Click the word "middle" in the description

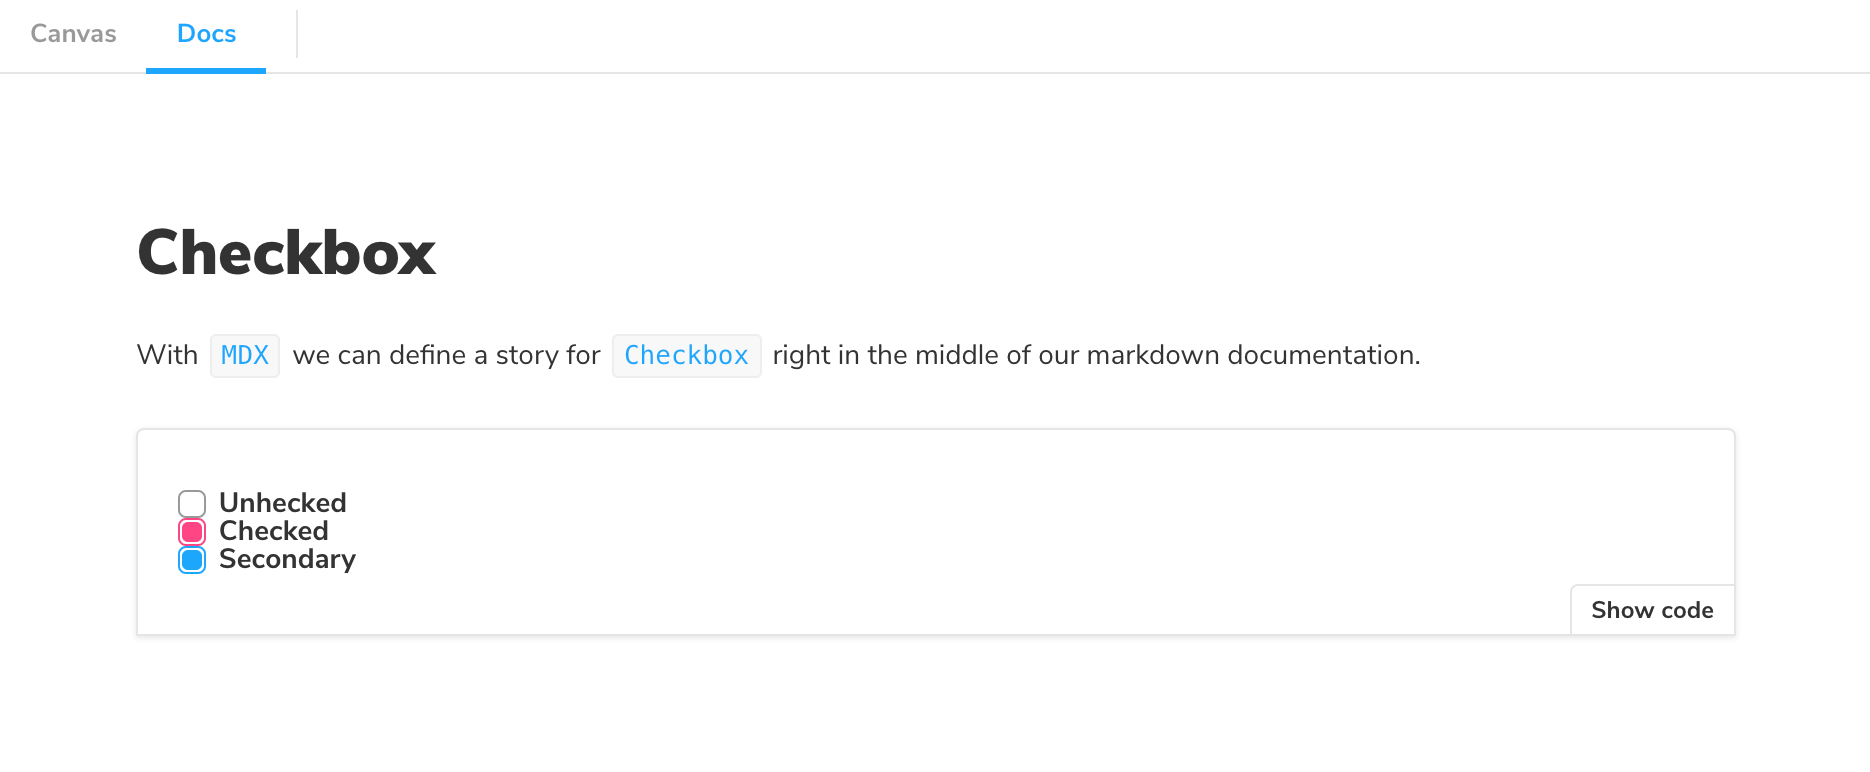tap(960, 355)
